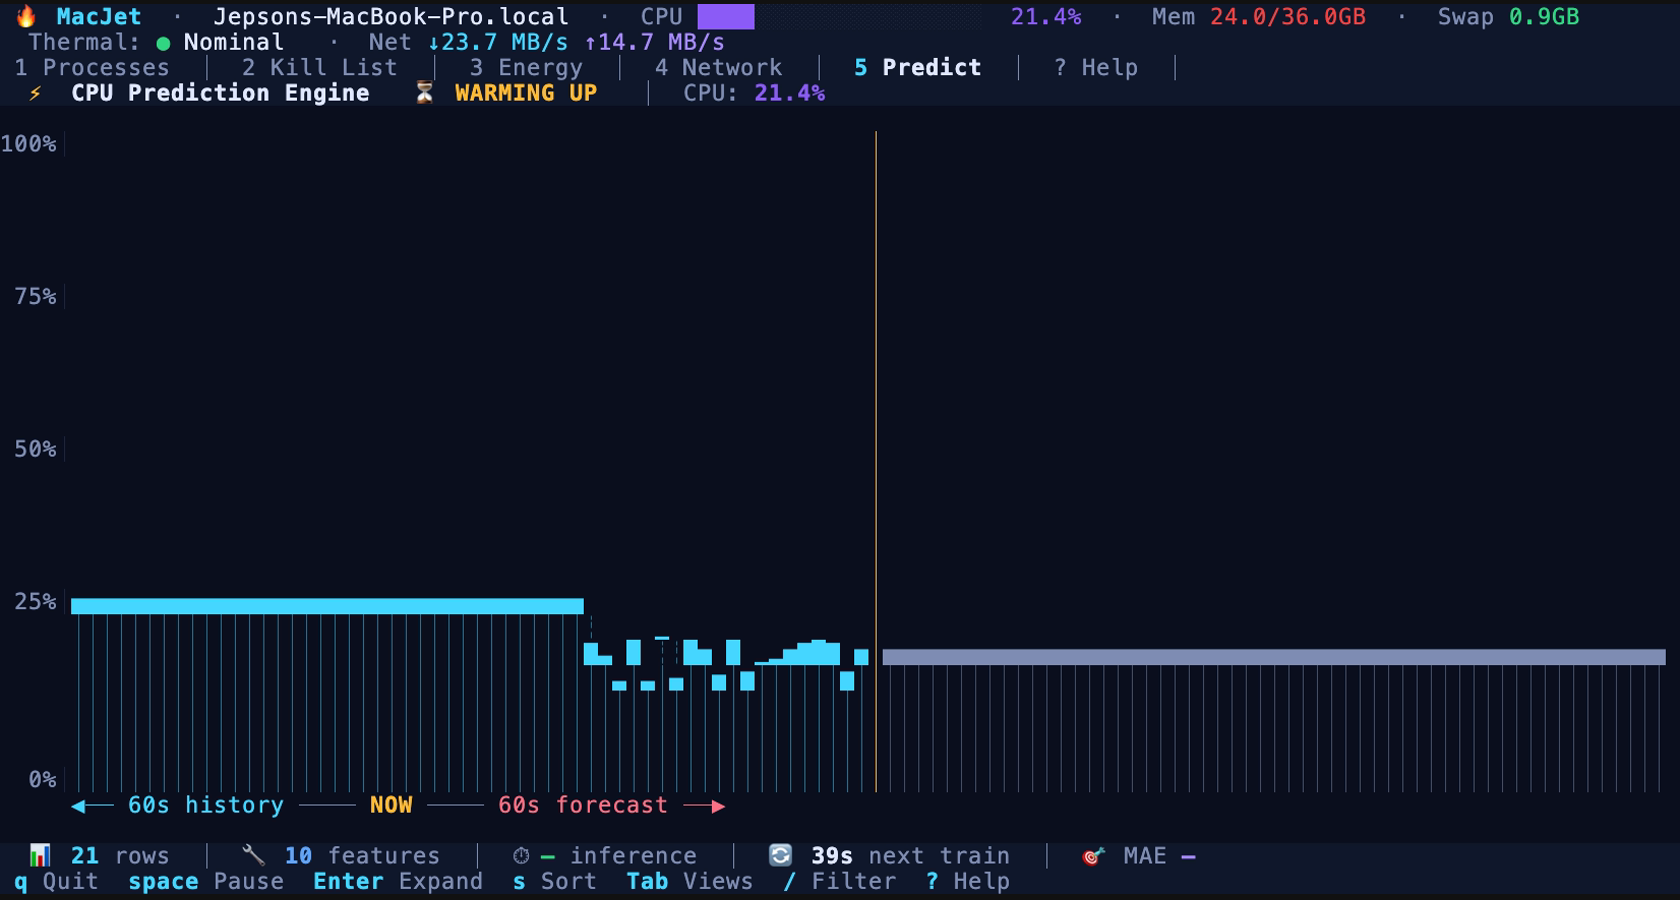Click Enter Expand shortcut

(x=398, y=881)
